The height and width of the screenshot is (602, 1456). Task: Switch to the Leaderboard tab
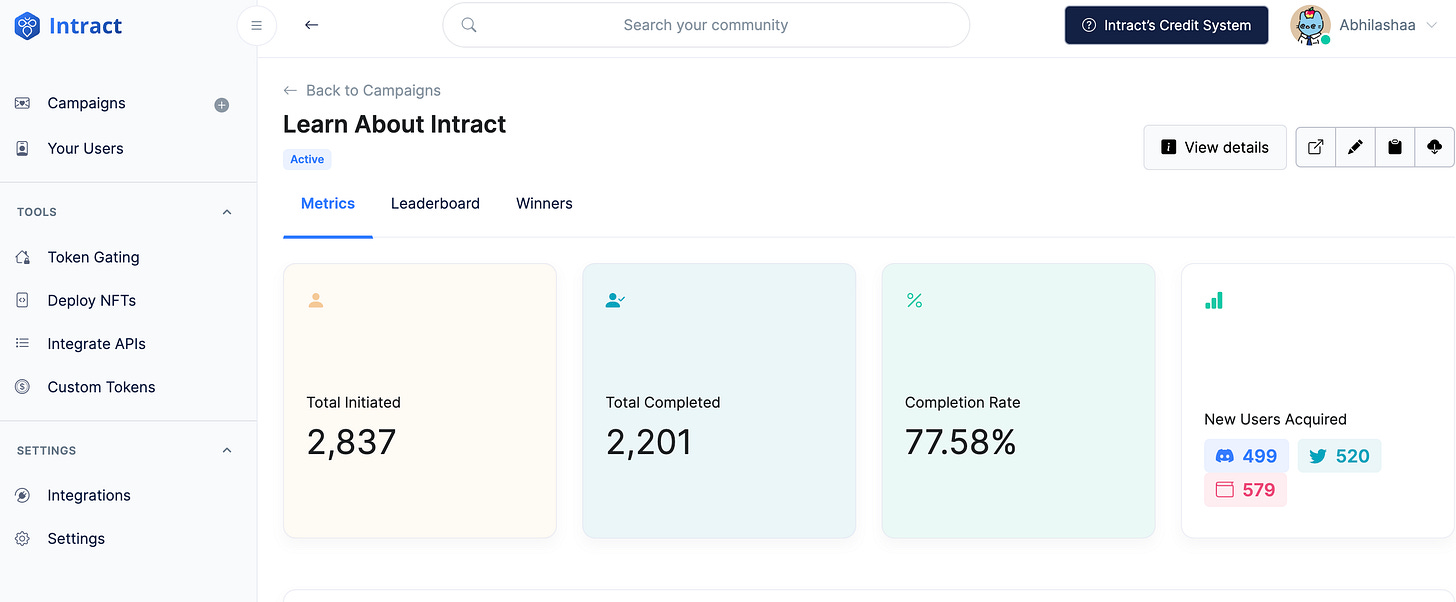click(x=435, y=203)
